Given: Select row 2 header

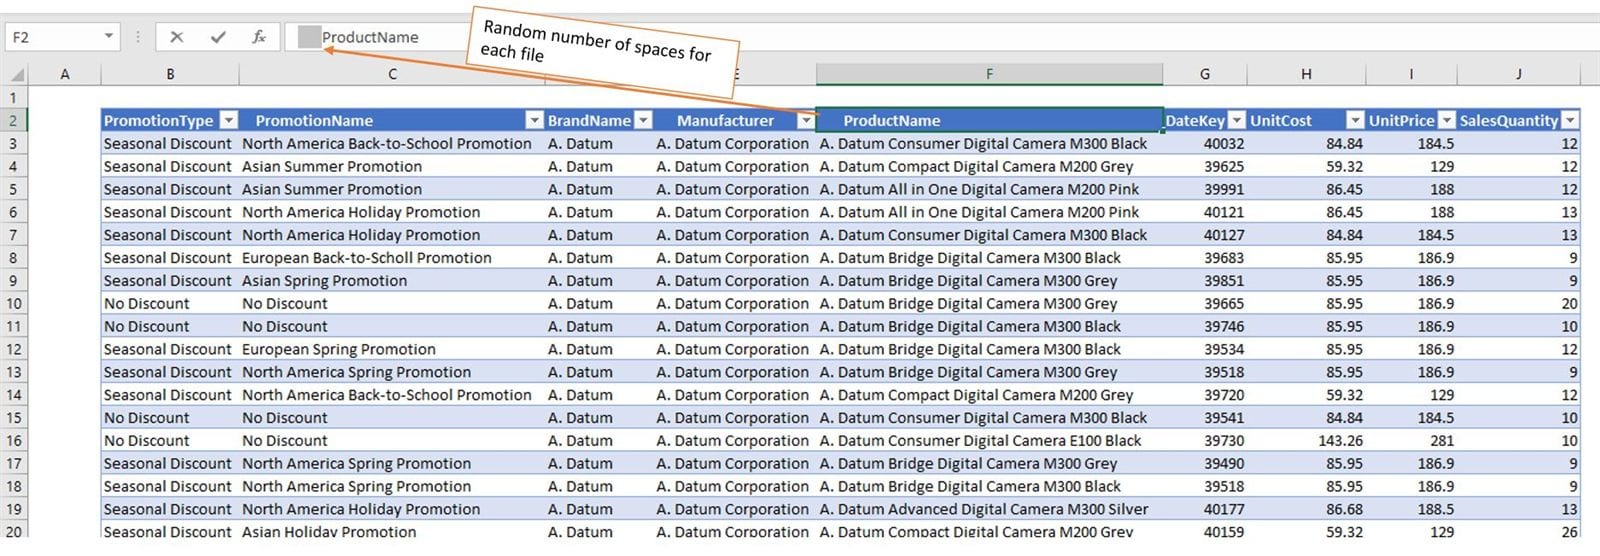Looking at the screenshot, I should coord(14,120).
